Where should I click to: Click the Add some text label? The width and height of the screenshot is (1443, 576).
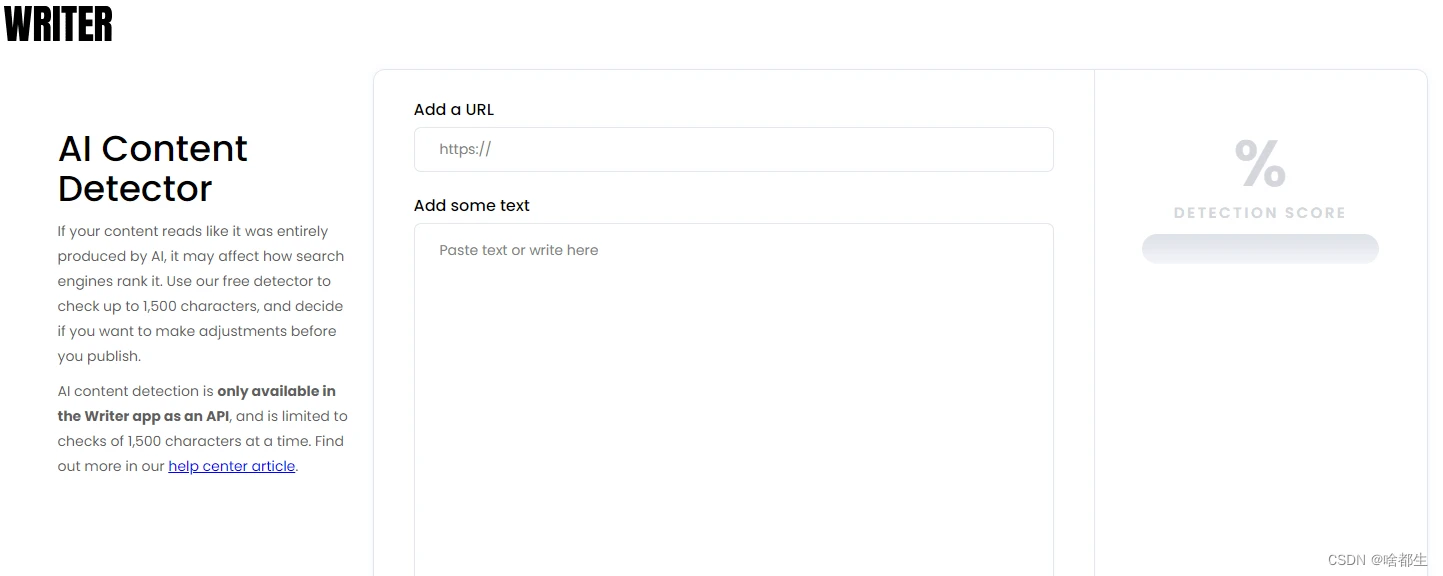click(472, 206)
